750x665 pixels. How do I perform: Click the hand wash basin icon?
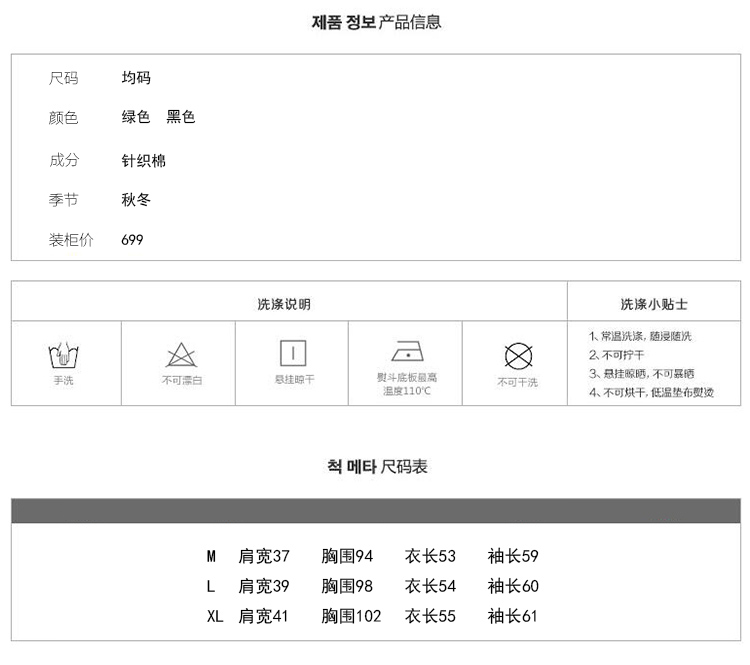(63, 355)
